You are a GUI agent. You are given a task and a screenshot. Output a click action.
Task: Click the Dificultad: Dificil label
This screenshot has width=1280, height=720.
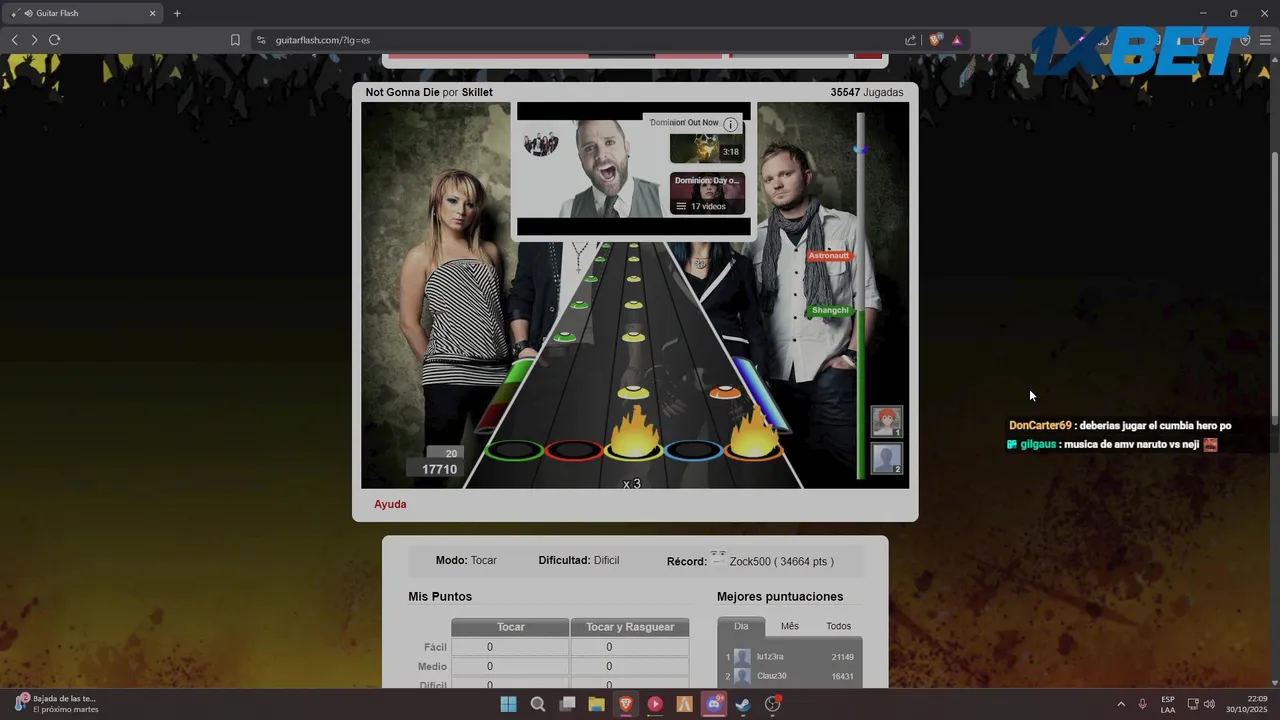click(579, 561)
